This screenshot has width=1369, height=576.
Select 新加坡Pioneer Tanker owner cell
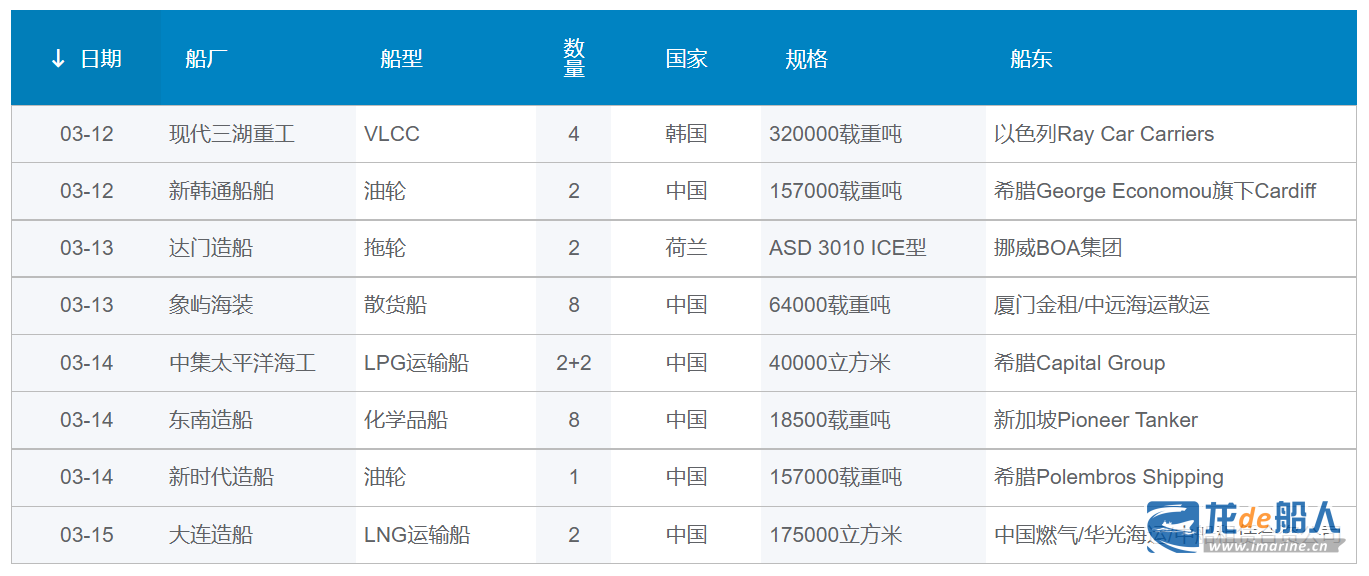click(1095, 420)
